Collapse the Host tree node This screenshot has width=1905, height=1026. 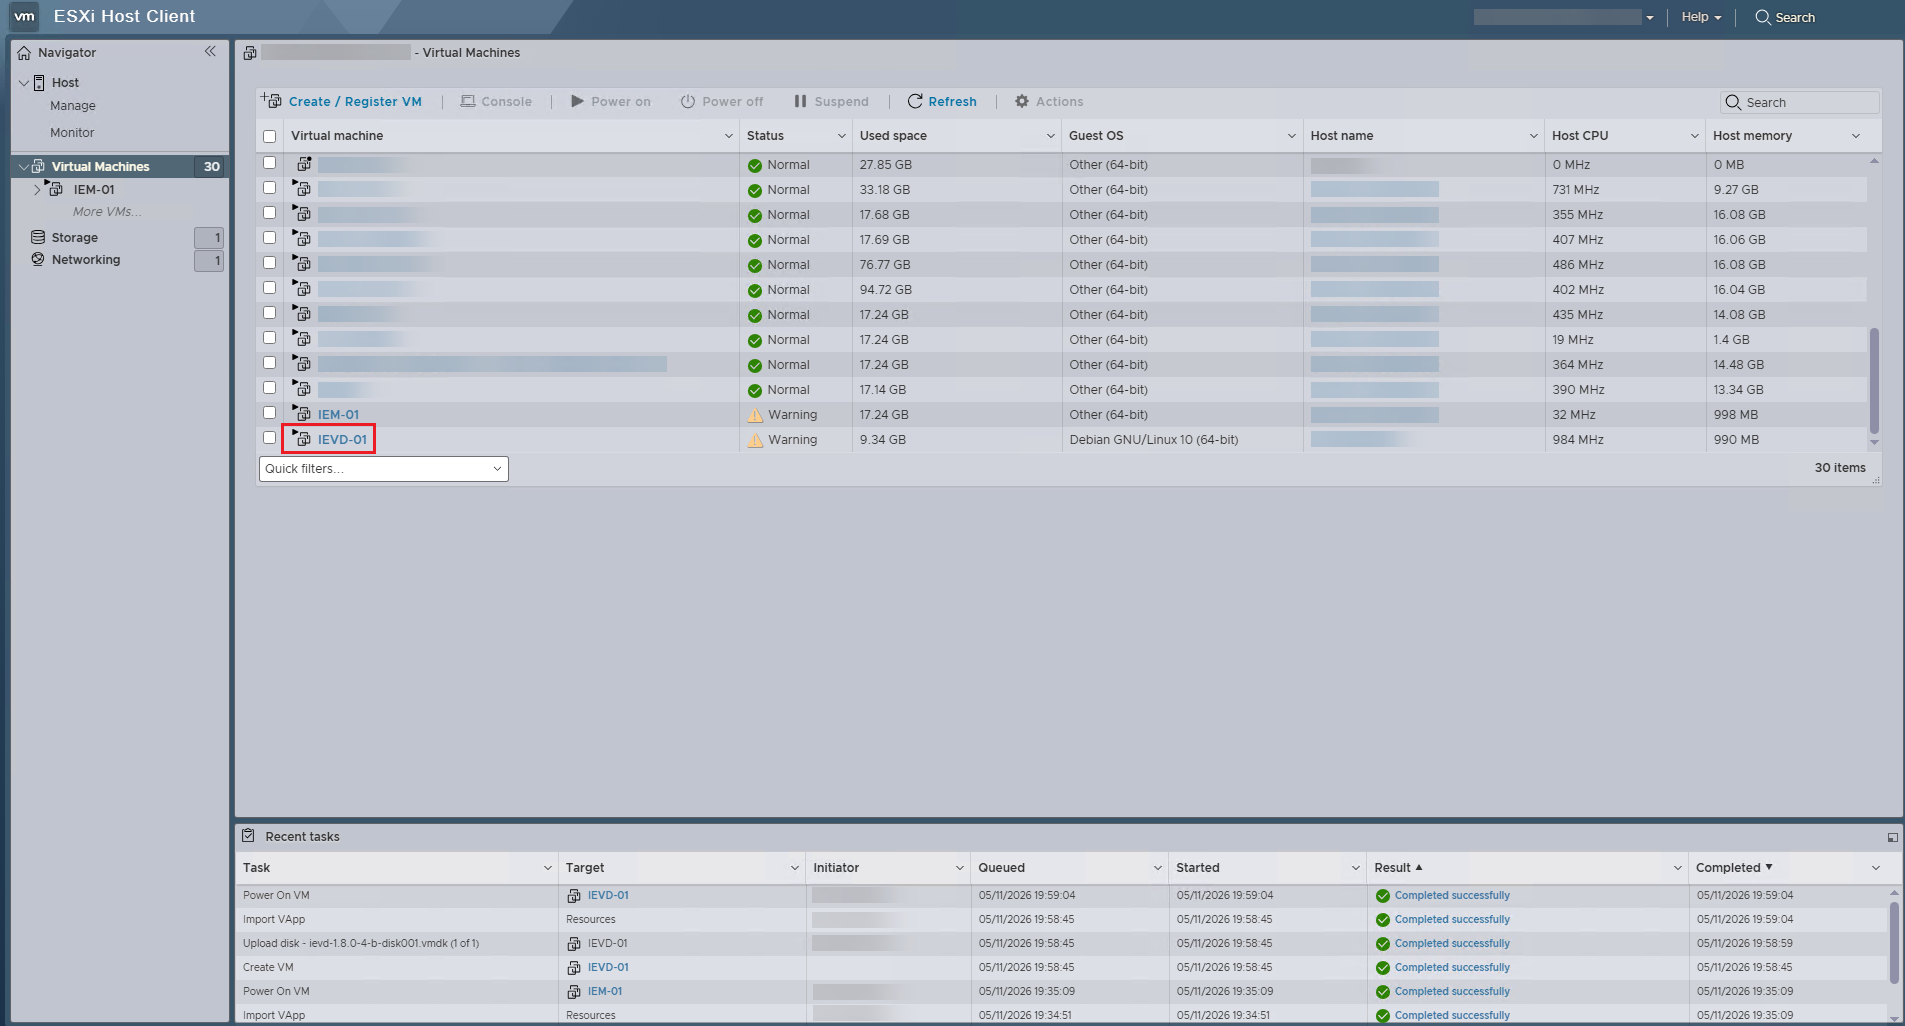tap(24, 83)
